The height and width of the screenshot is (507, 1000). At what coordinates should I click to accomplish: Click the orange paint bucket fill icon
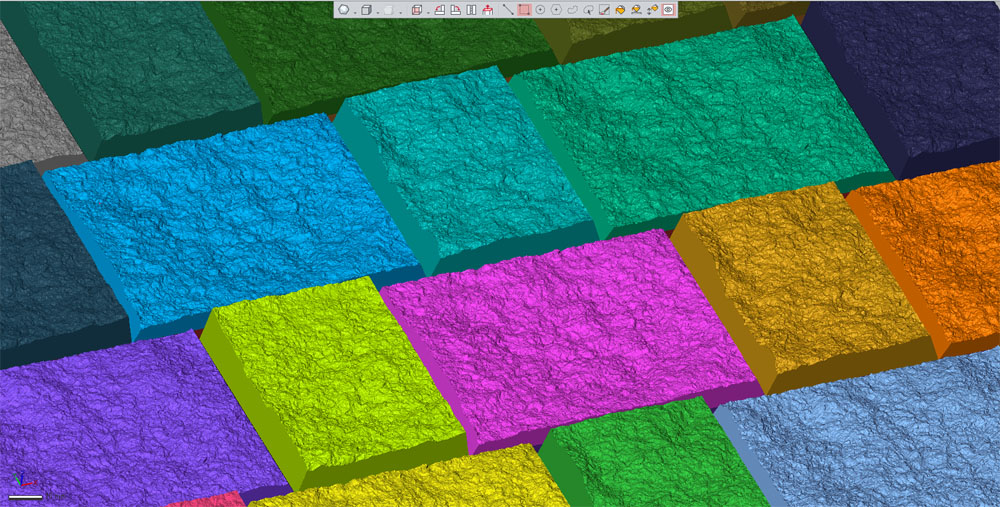coord(621,10)
